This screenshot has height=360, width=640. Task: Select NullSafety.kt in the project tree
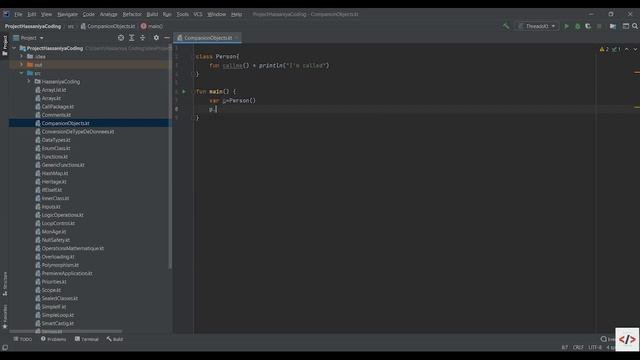pos(56,240)
